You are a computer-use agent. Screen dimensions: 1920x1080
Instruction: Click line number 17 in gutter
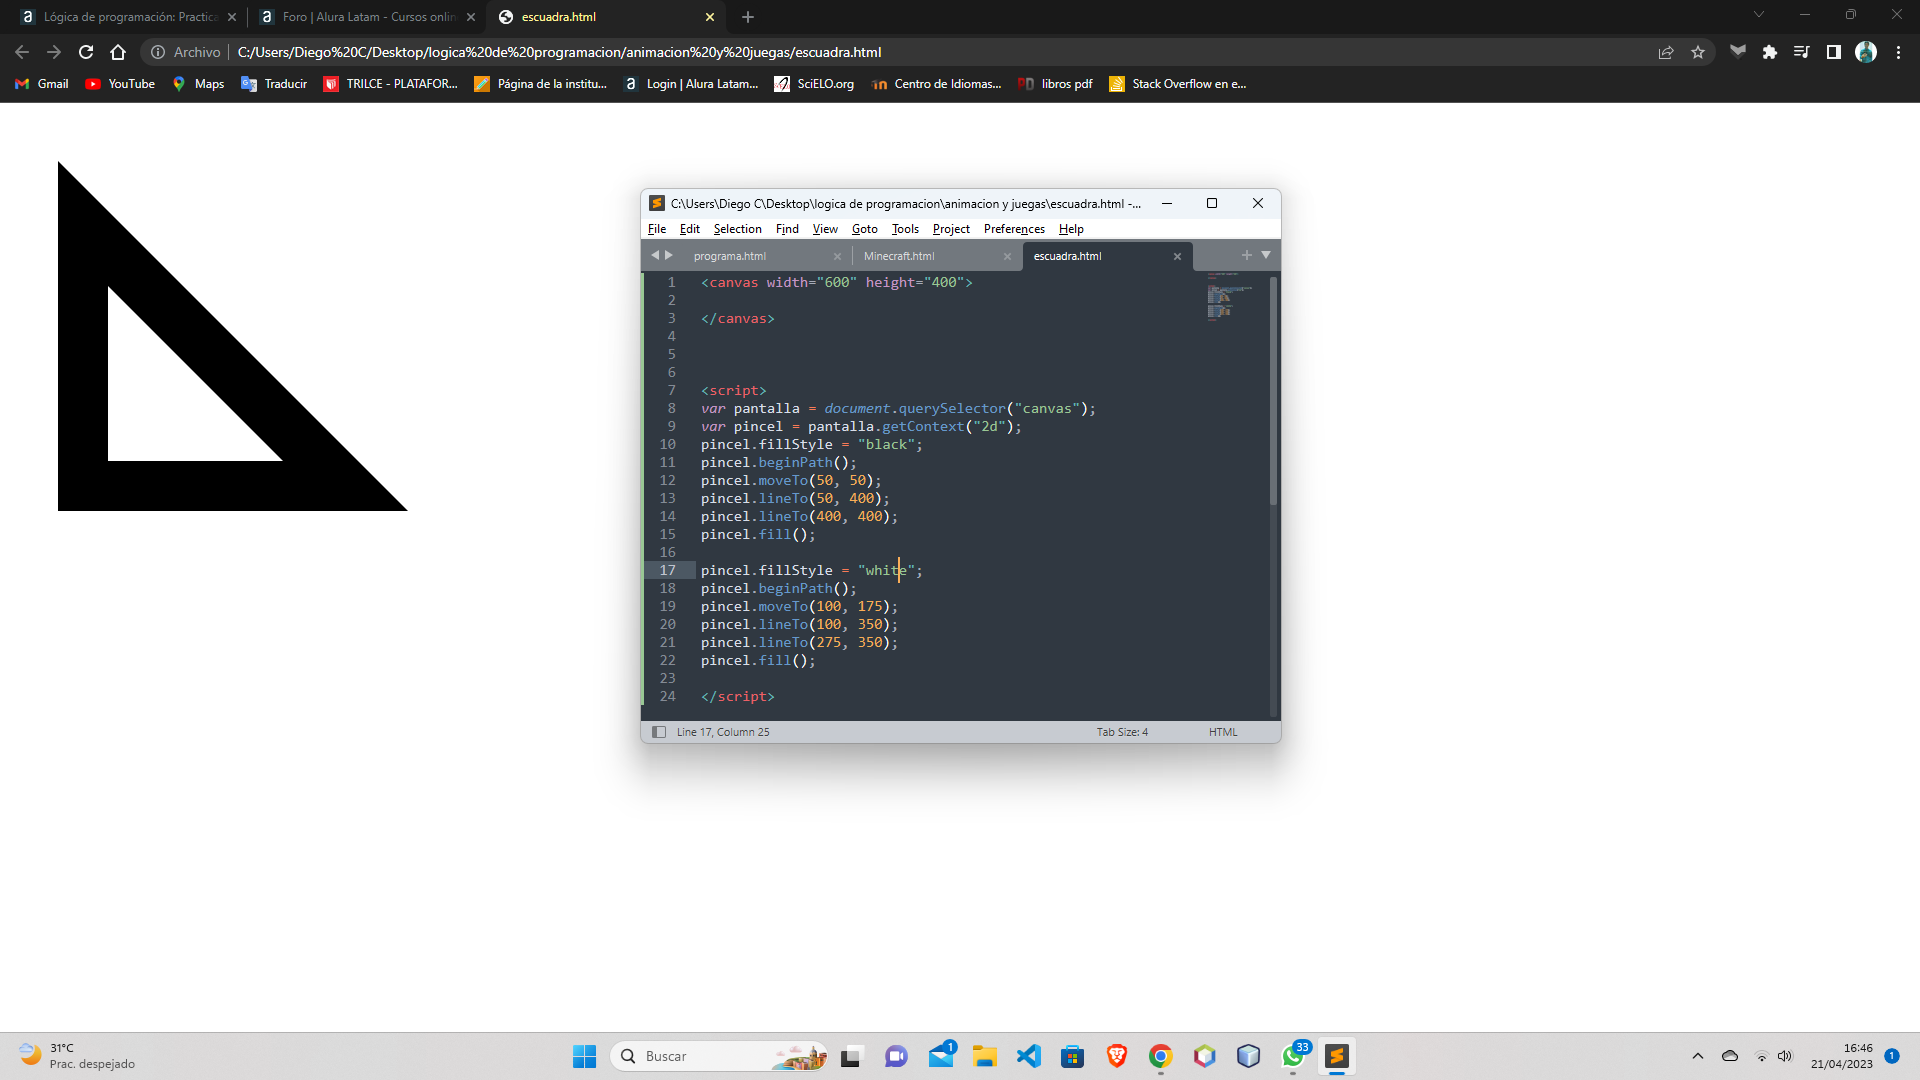pos(667,570)
